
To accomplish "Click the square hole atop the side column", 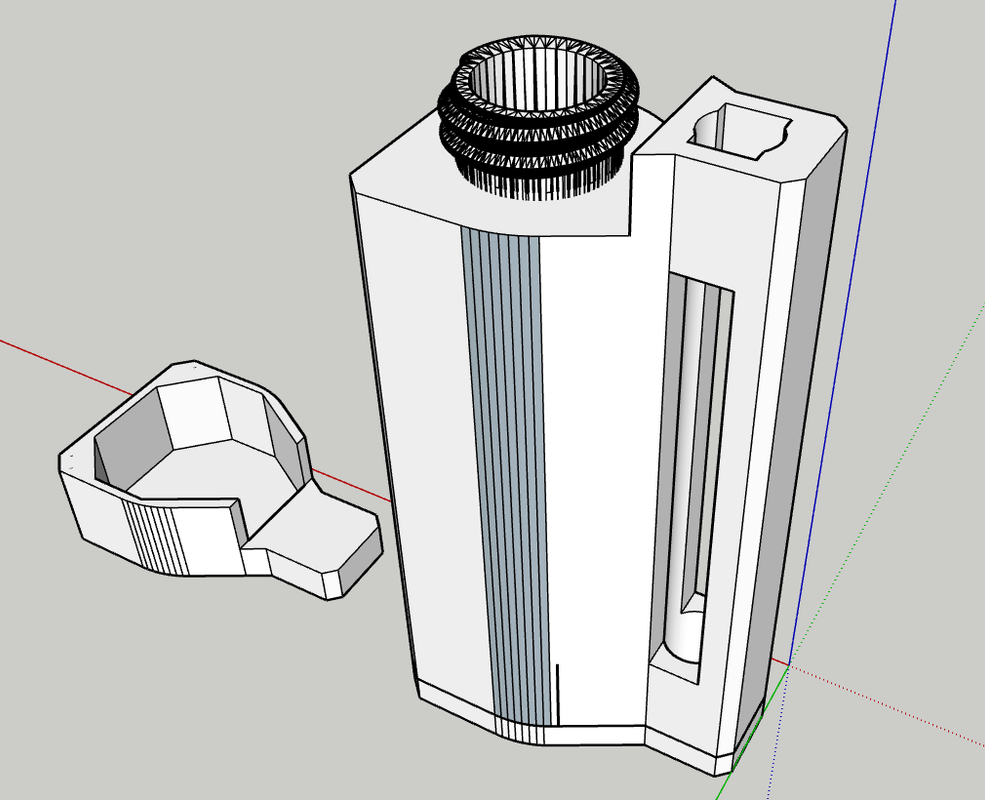I will tap(740, 134).
